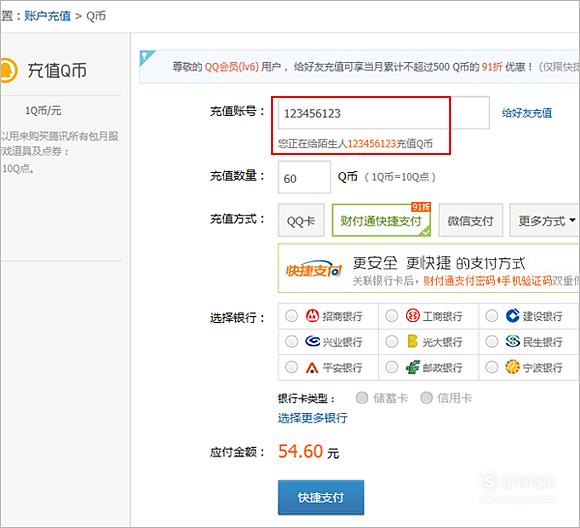Select the QQ卡 payment method
This screenshot has width=580, height=528.
301,220
